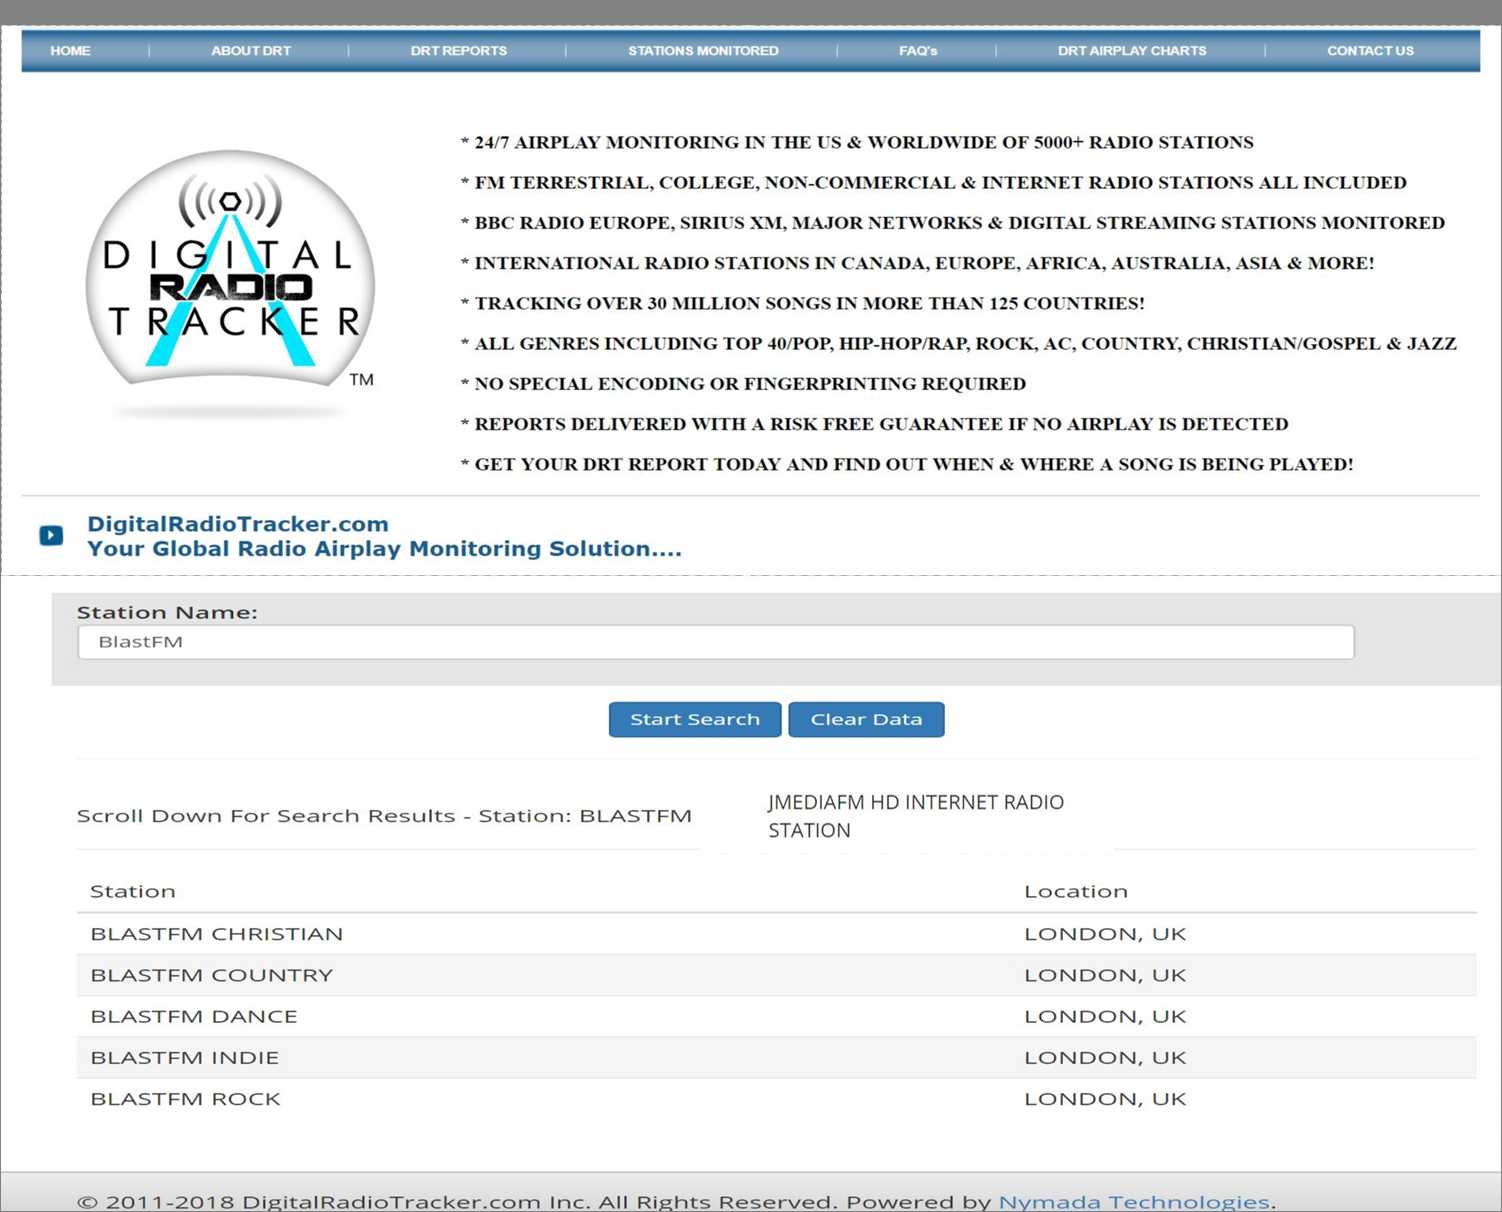1502x1212 pixels.
Task: Click the Scroll Down For Search Results text
Action: (x=384, y=816)
